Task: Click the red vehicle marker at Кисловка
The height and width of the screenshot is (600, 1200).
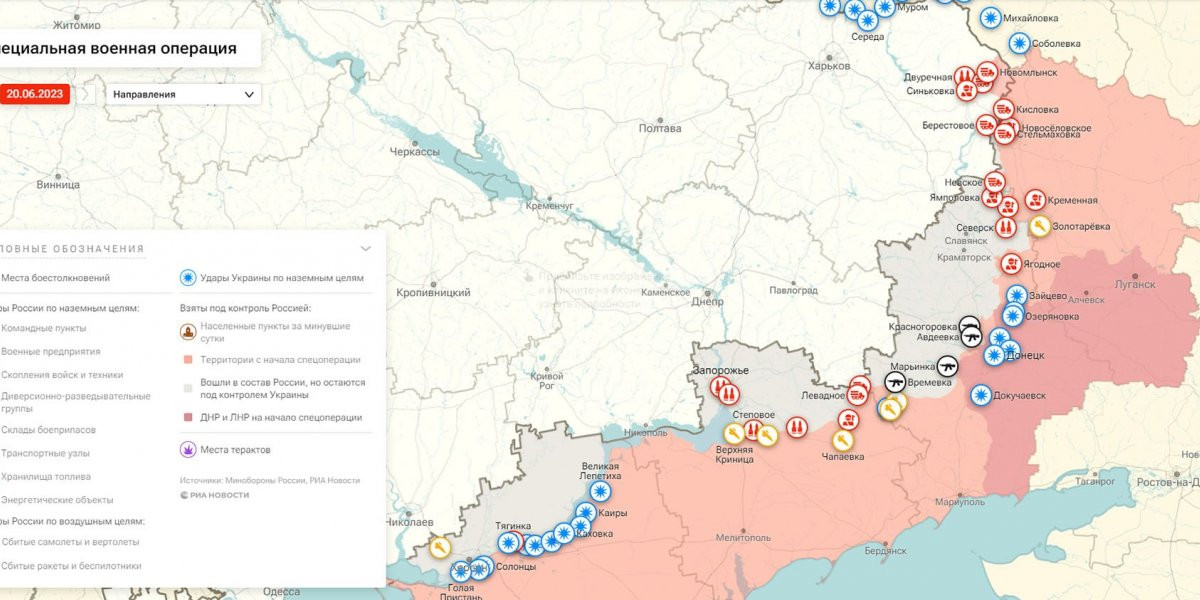Action: (1002, 109)
